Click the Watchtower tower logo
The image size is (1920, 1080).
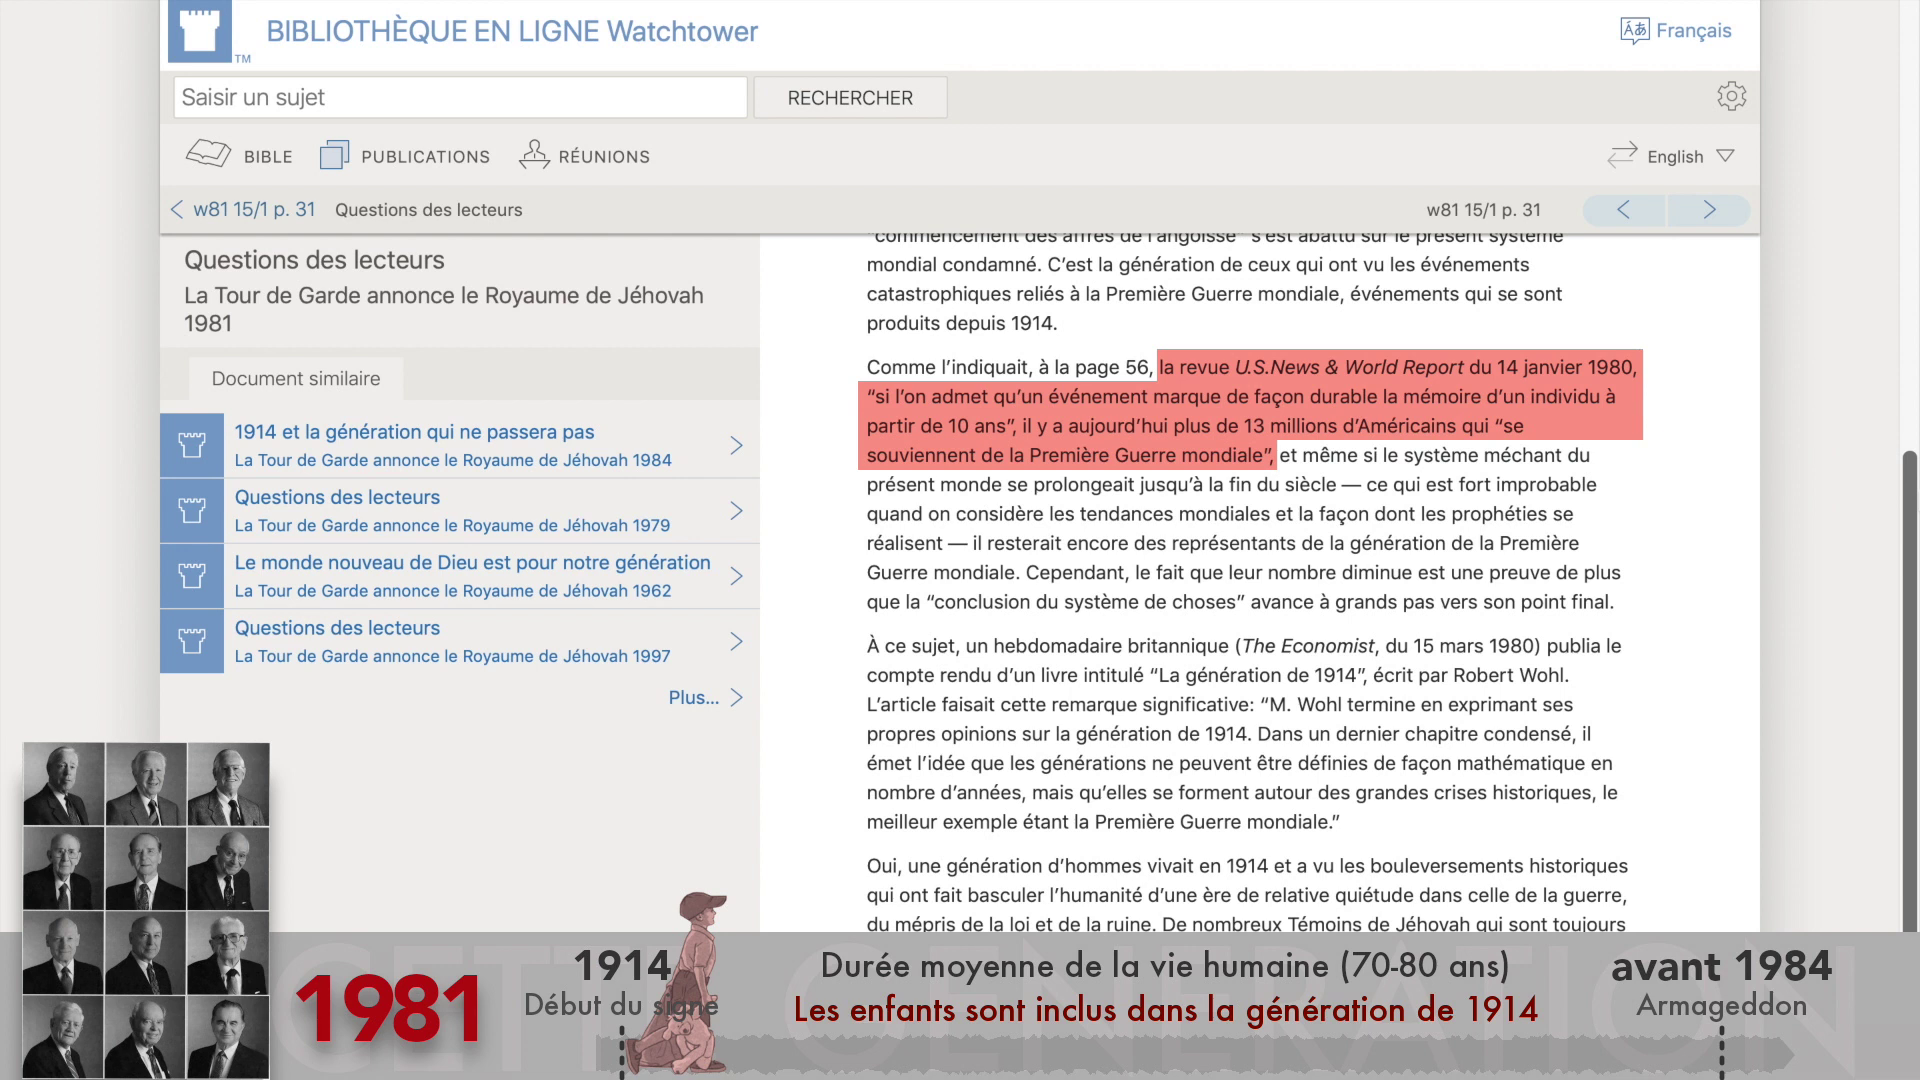[200, 31]
